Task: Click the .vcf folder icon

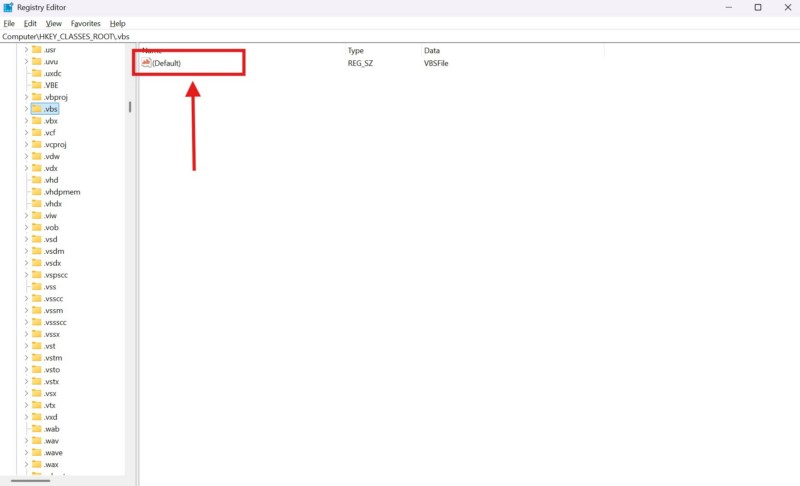Action: (x=37, y=132)
